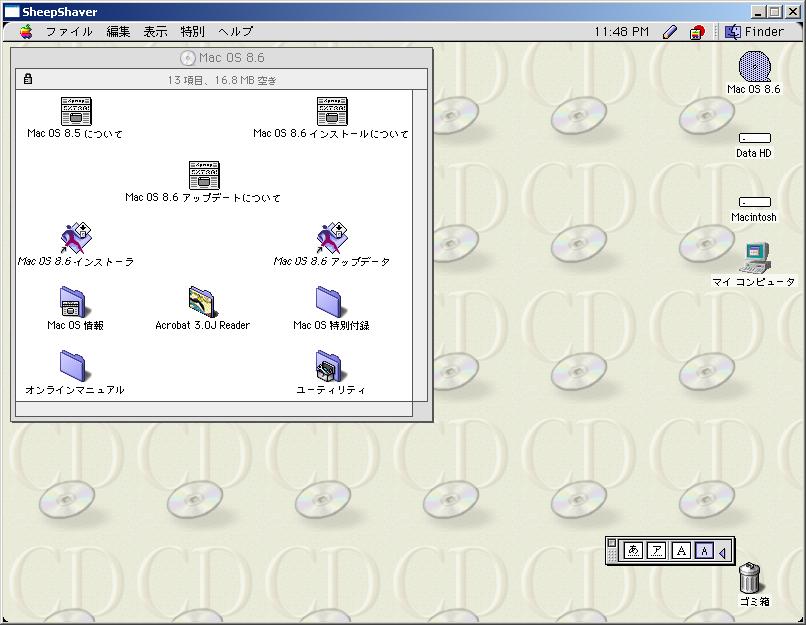Open the 特別 menu
The image size is (806, 625).
193,32
